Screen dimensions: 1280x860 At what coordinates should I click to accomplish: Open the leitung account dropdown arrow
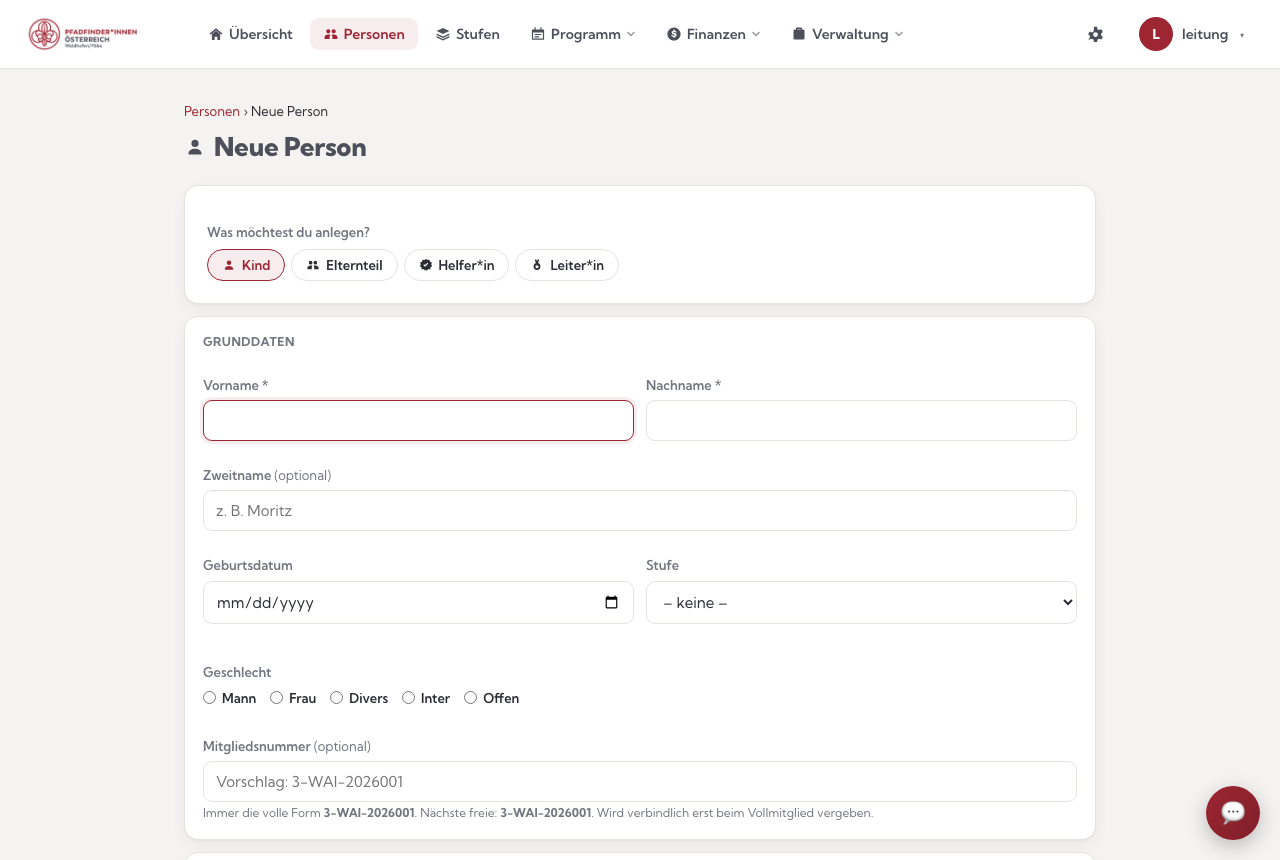(1242, 35)
